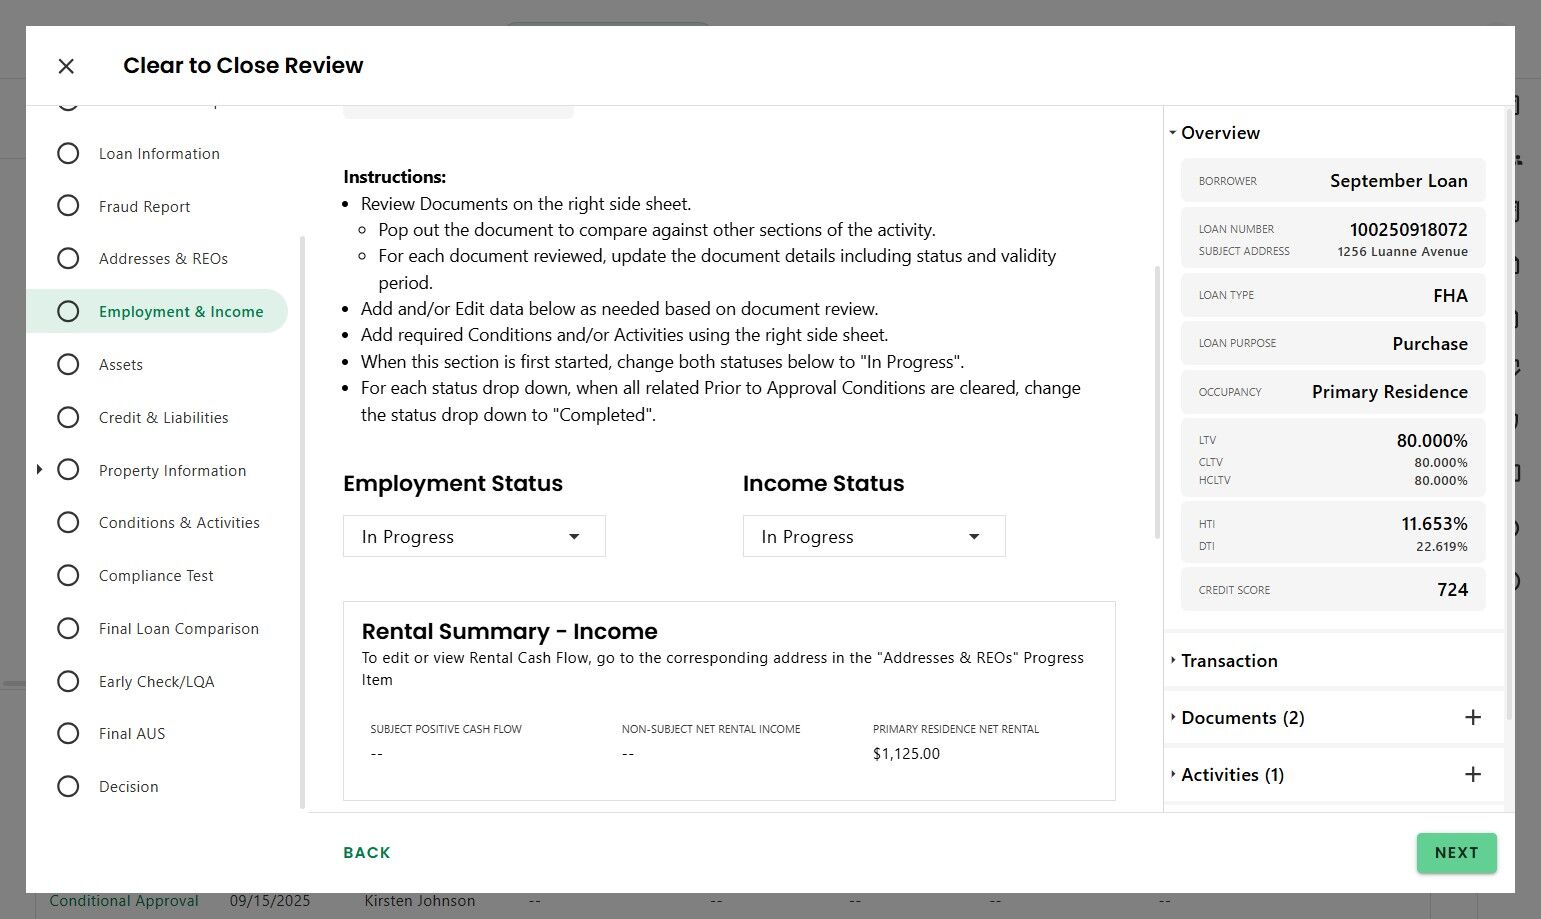Collapse the Overview section
1541x919 pixels.
pos(1173,133)
